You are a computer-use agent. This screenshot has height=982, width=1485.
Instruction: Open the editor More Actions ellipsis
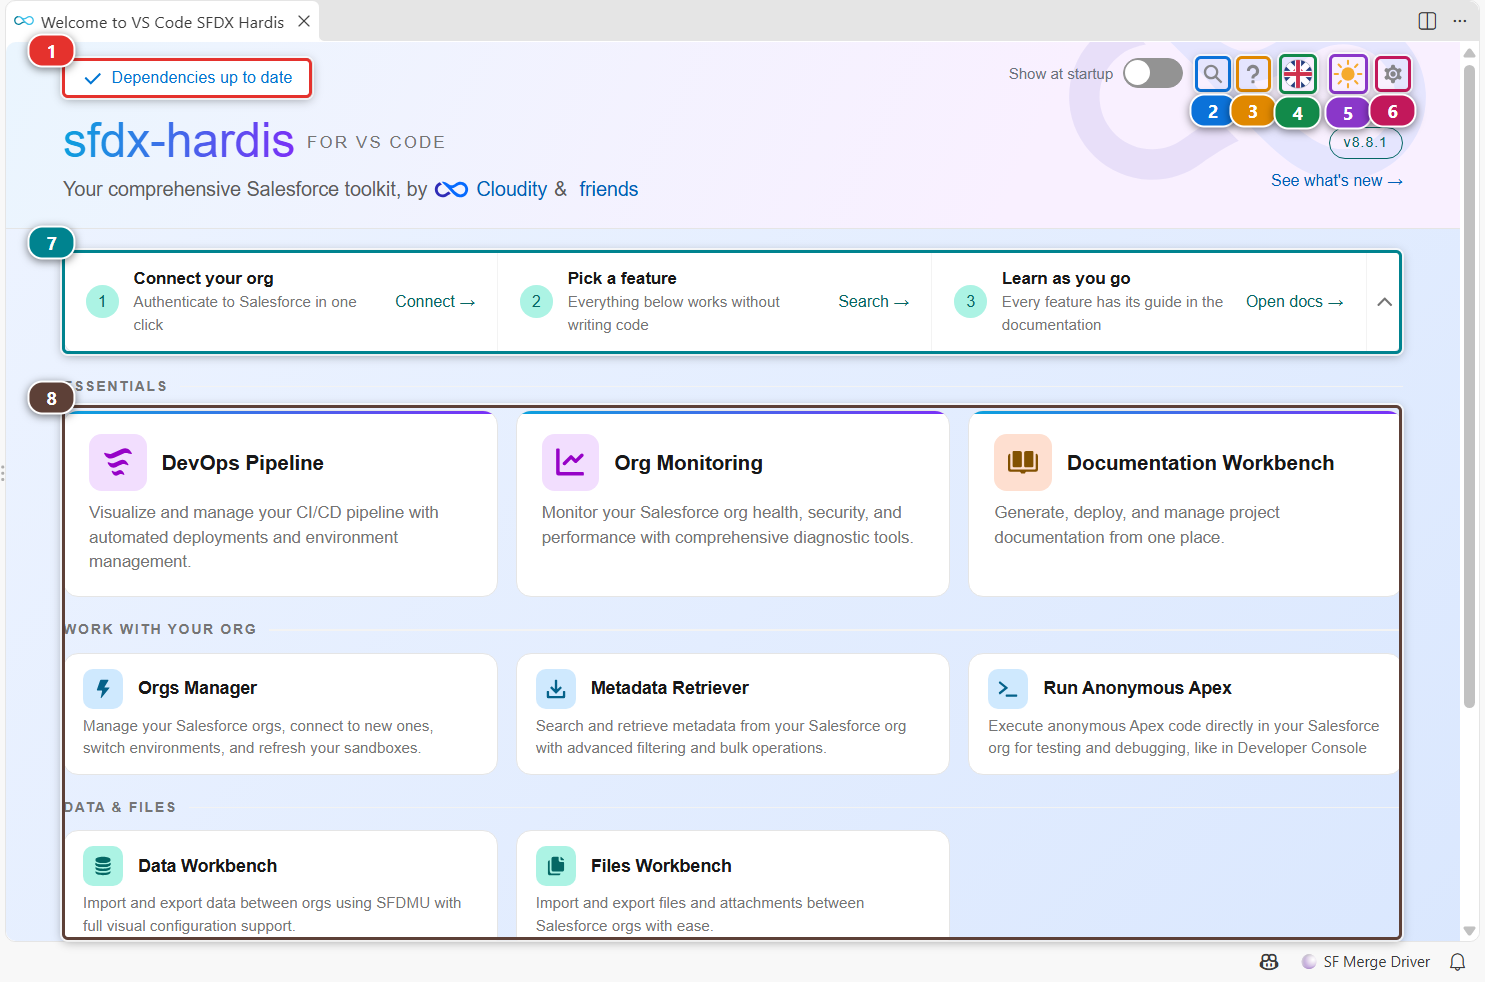coord(1460,21)
